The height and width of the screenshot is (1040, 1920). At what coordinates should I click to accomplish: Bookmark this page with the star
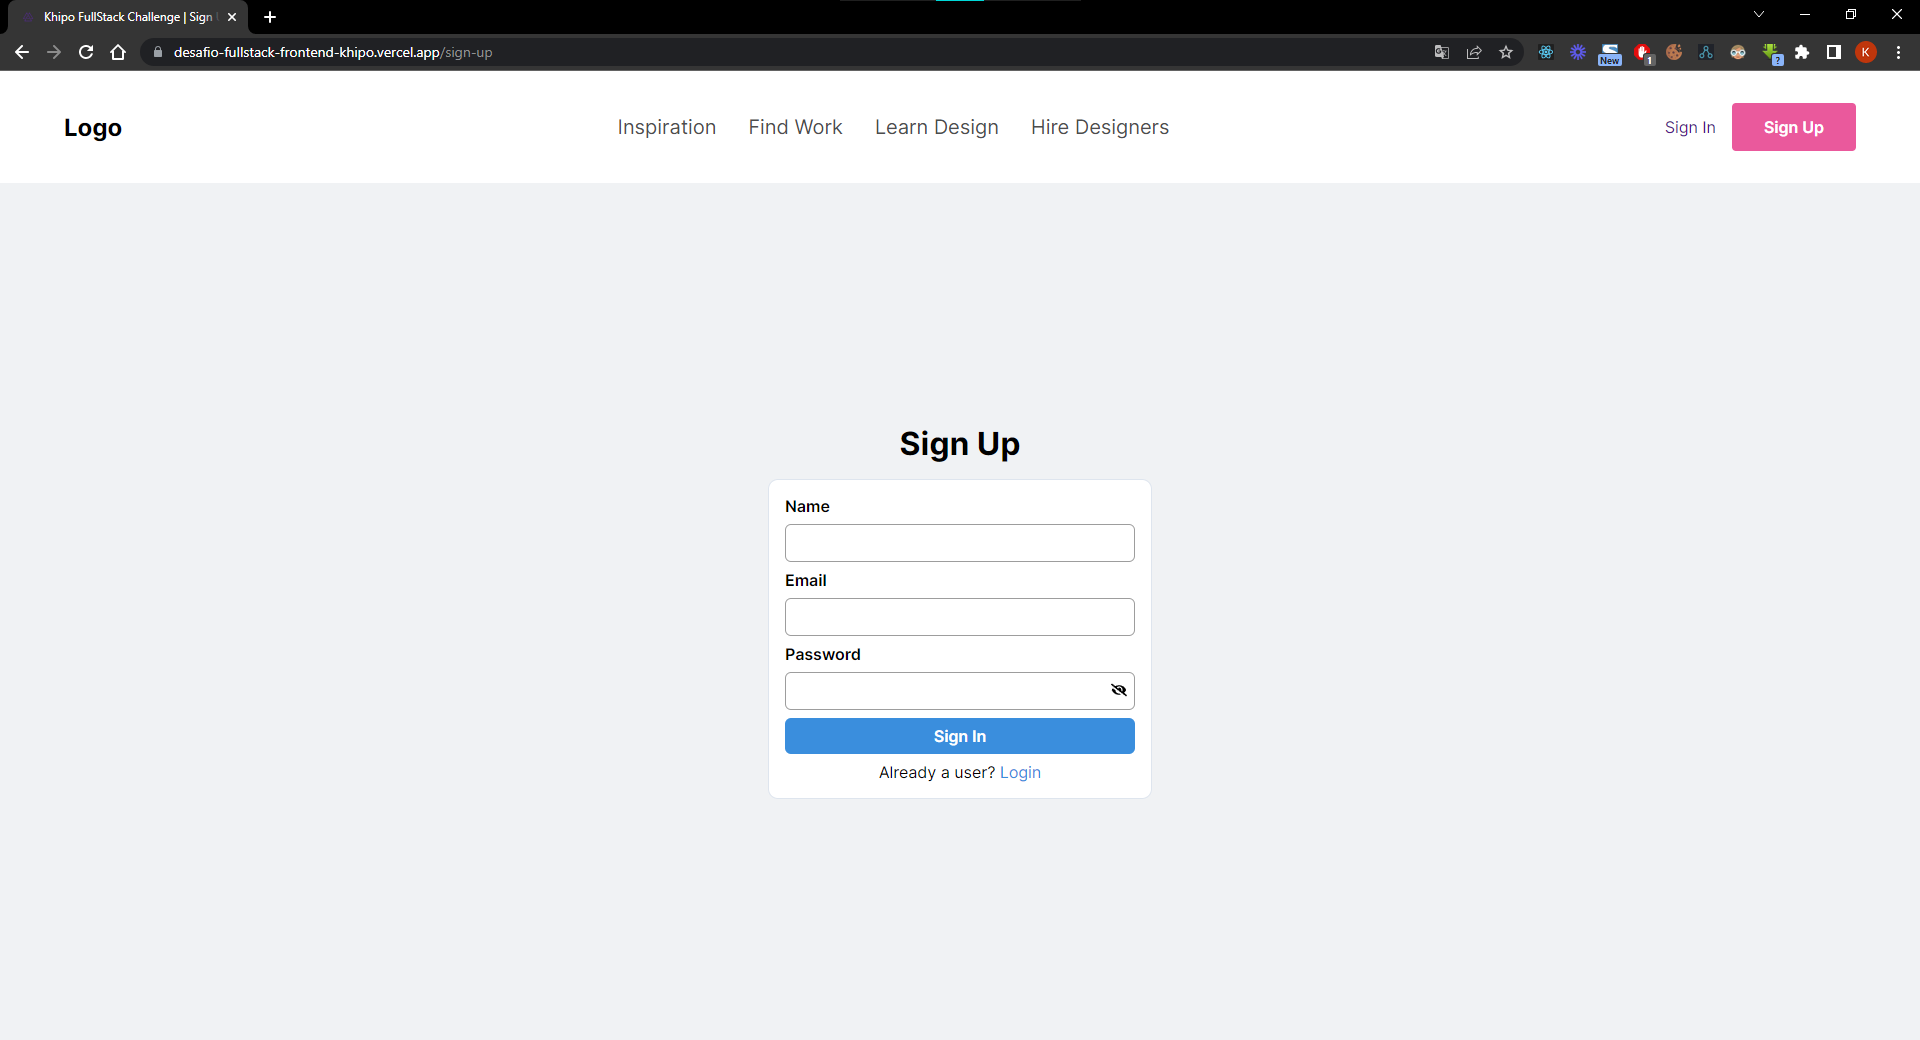[1506, 52]
